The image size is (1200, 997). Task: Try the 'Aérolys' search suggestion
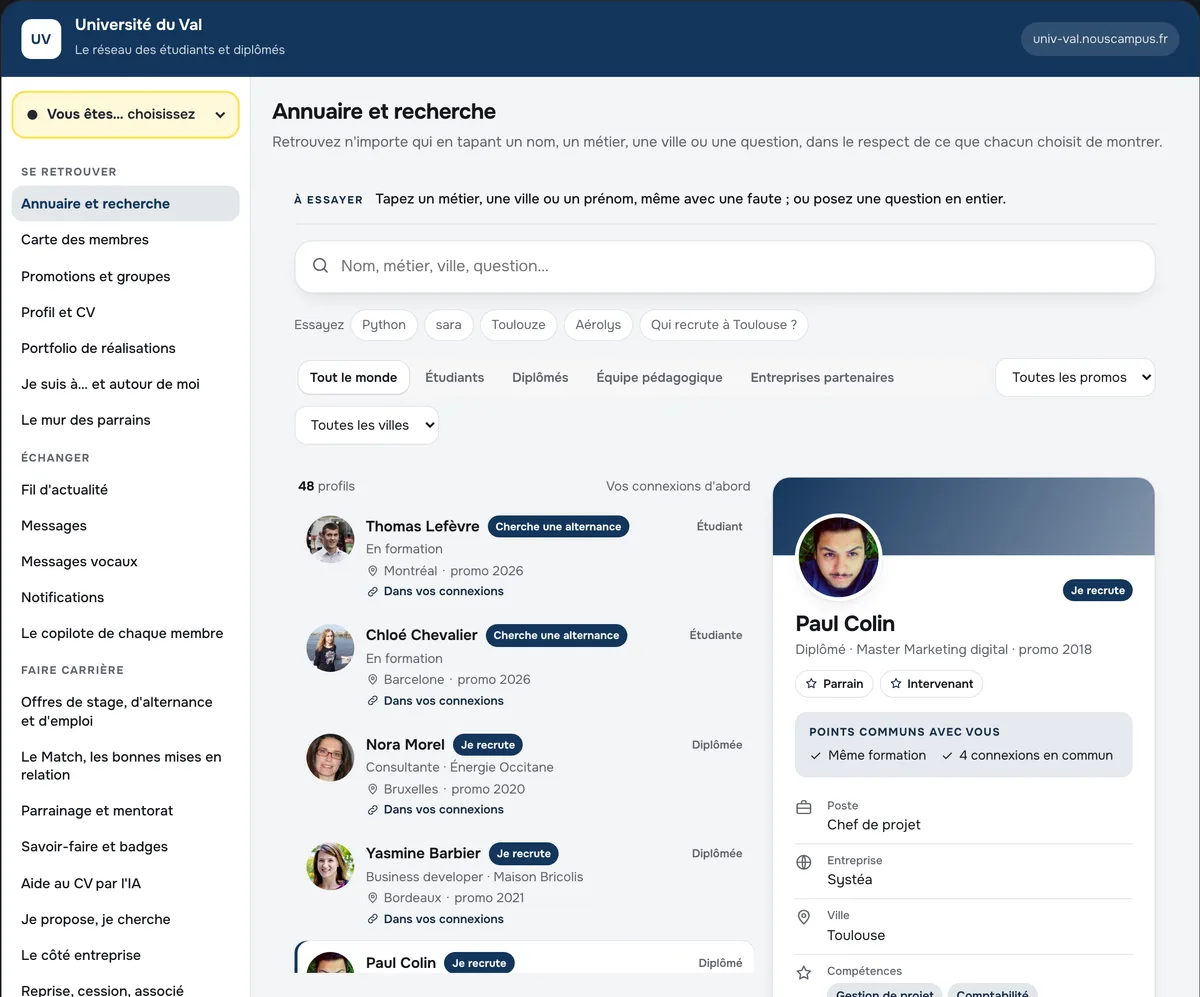pos(598,325)
